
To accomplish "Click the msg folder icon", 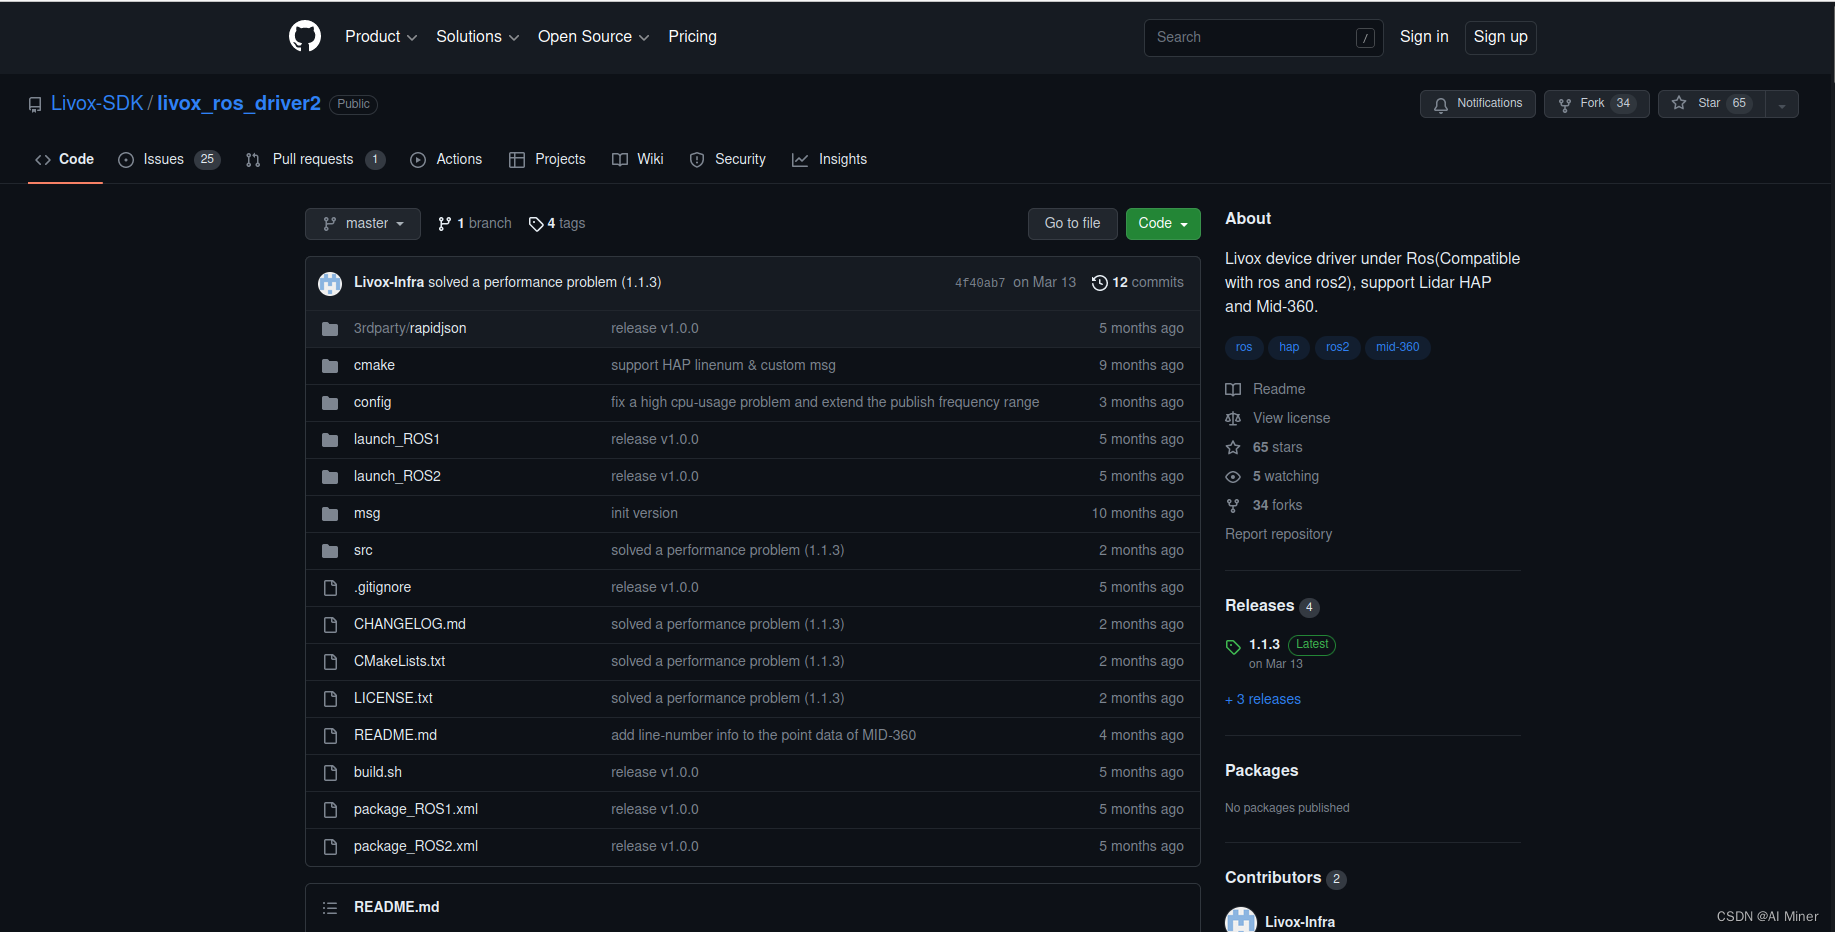I will point(330,514).
